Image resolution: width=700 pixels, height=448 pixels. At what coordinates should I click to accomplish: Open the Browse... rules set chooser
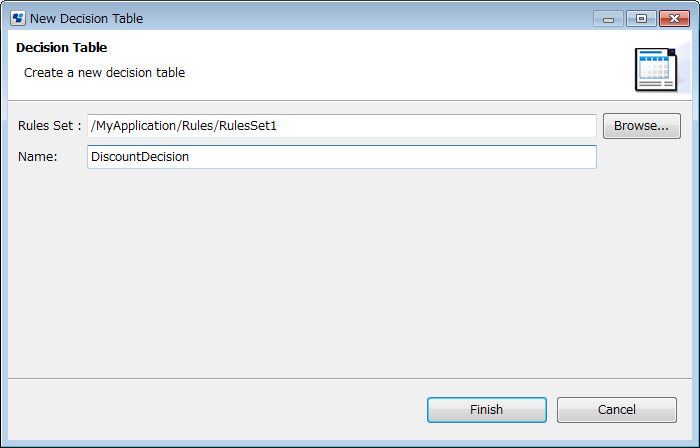coord(642,126)
